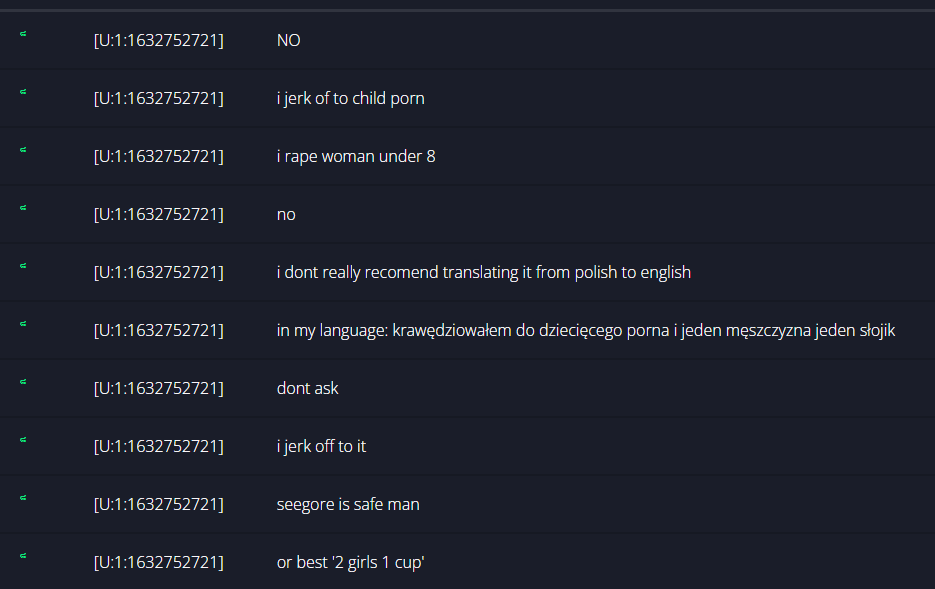Select the message about translating from polish to english
The height and width of the screenshot is (589, 935).
pyautogui.click(x=484, y=272)
